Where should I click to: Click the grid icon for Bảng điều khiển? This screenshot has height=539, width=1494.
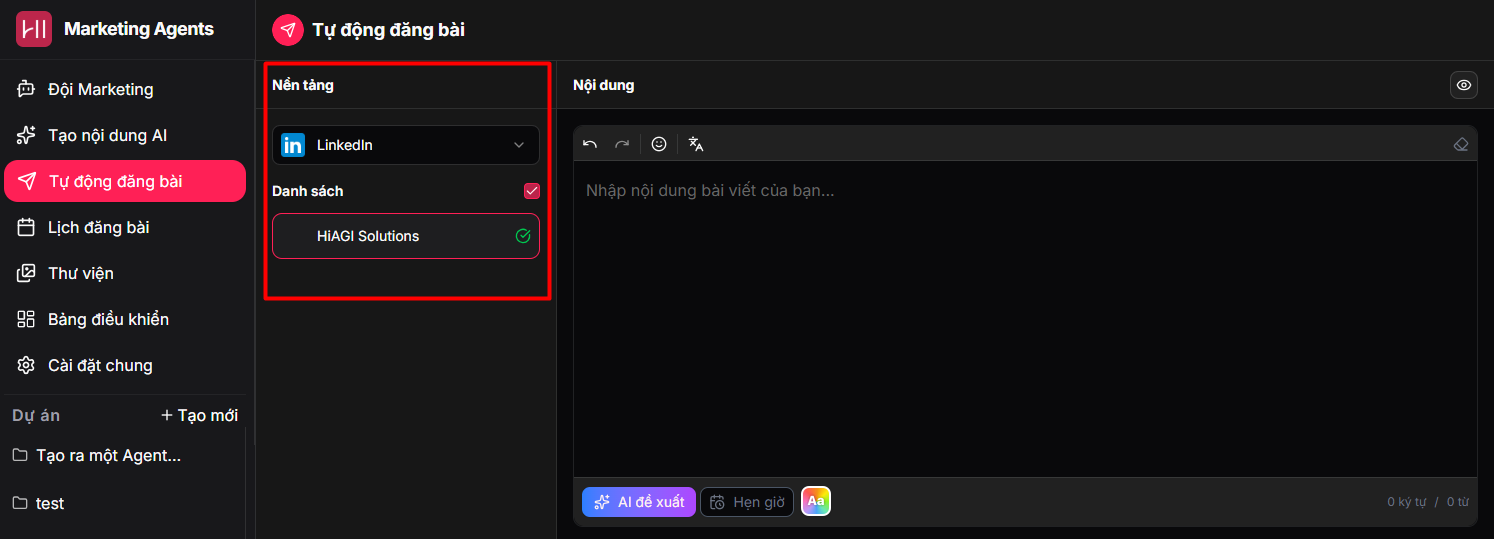click(x=27, y=319)
